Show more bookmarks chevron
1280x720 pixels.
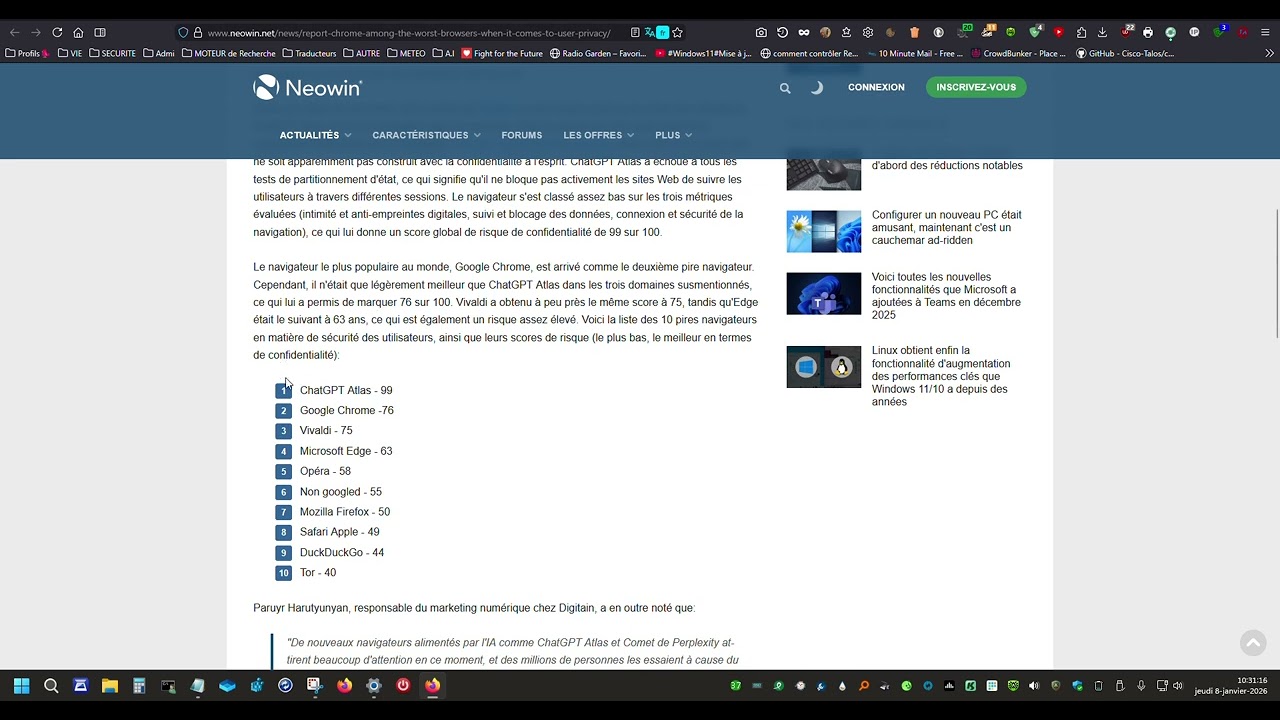click(1270, 53)
